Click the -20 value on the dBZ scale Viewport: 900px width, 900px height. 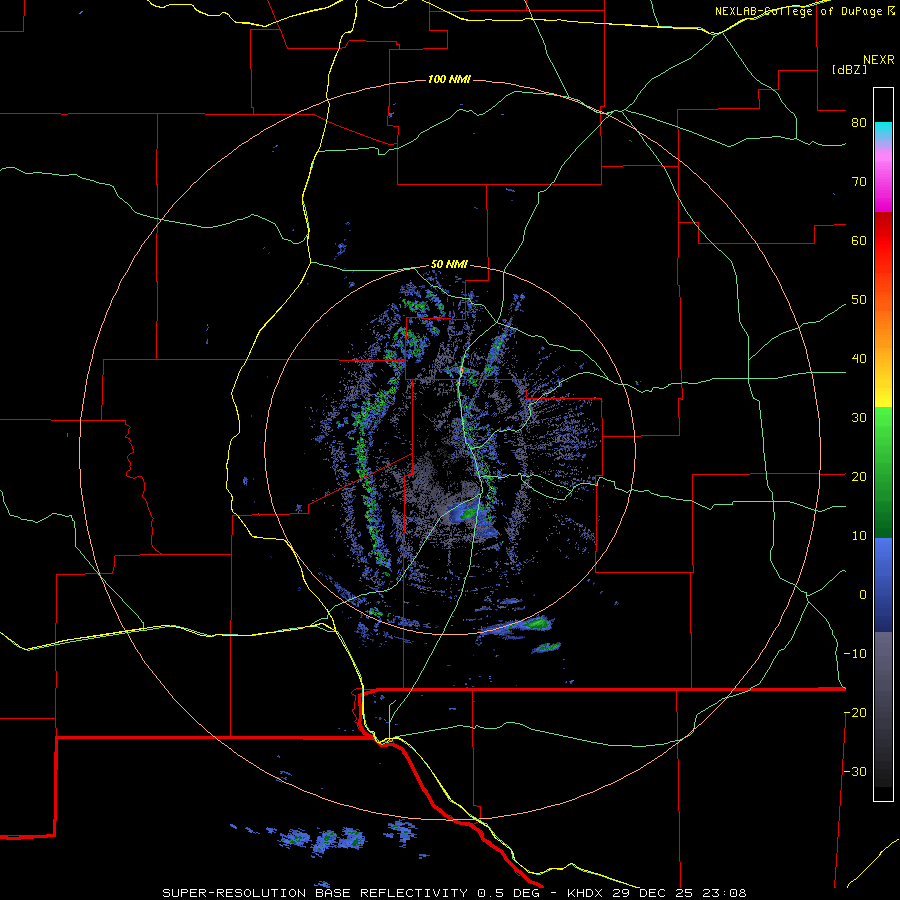tap(855, 713)
